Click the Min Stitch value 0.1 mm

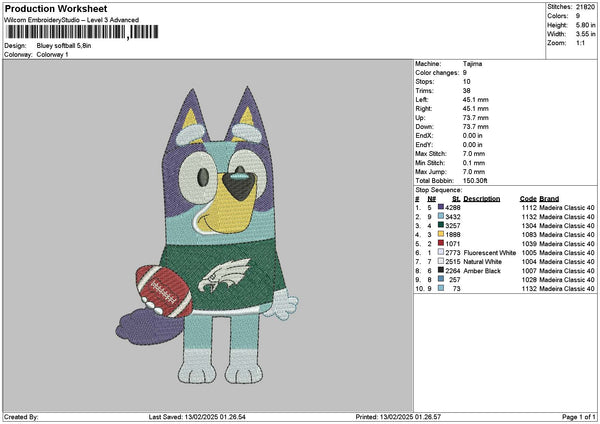click(x=475, y=163)
